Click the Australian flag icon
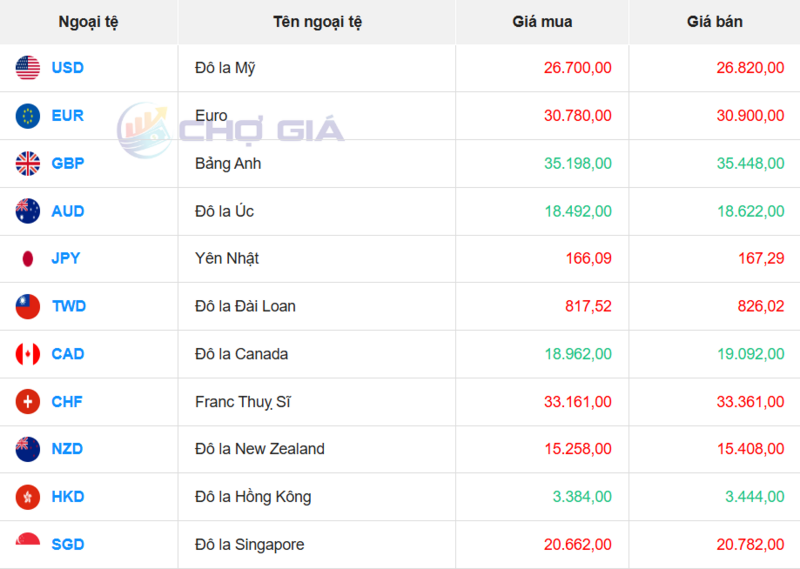 (28, 211)
